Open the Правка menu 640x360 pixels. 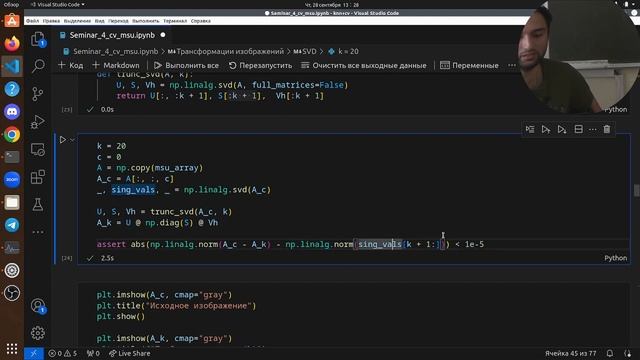(x=51, y=21)
